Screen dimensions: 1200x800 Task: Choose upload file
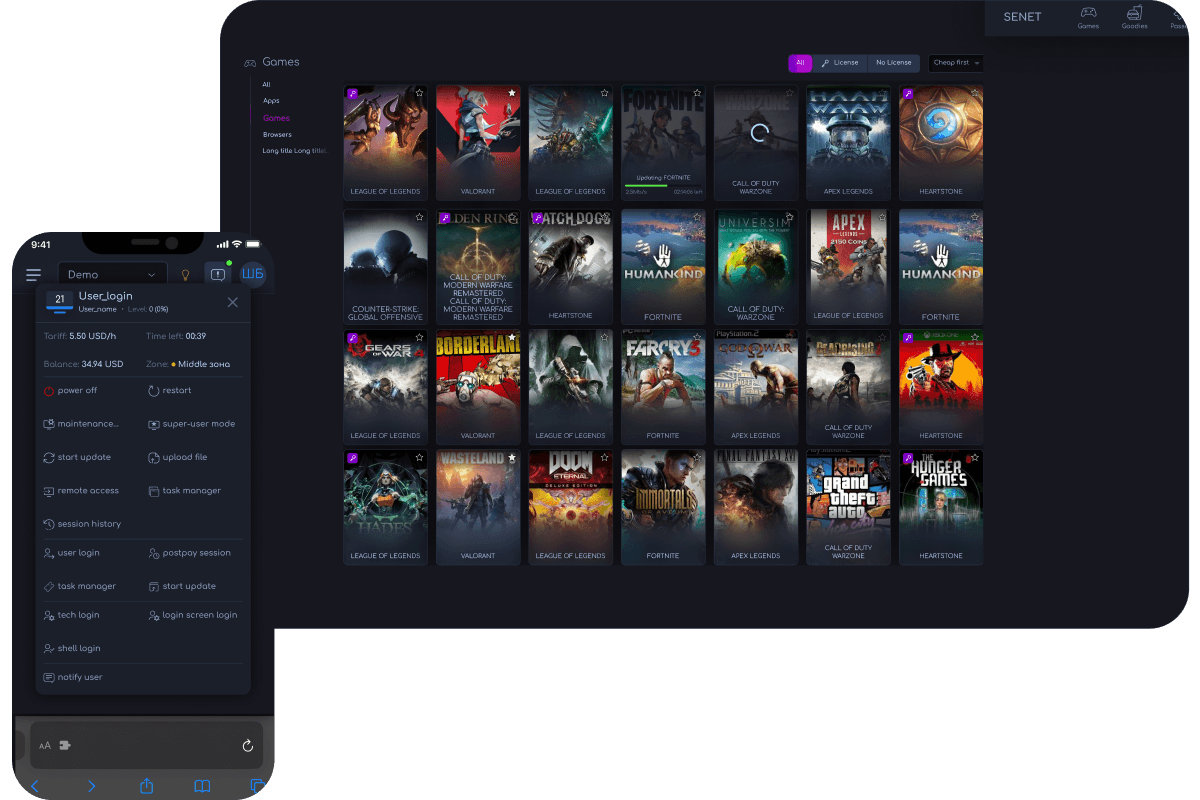[177, 457]
